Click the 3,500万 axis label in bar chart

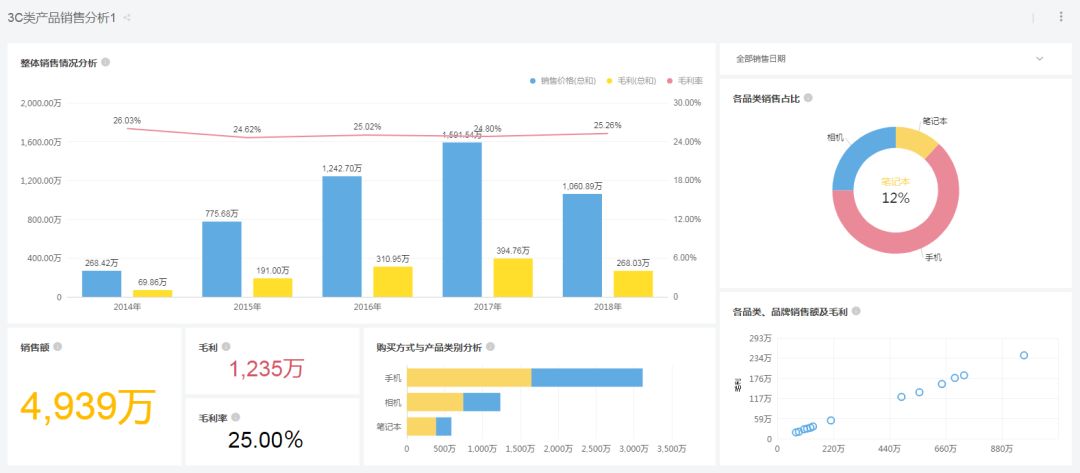click(671, 449)
